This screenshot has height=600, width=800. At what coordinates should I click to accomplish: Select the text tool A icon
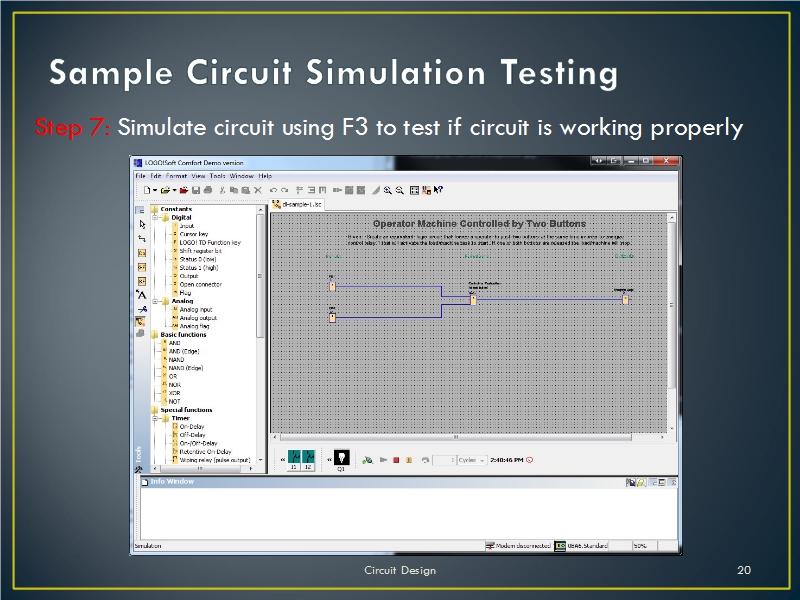point(141,295)
